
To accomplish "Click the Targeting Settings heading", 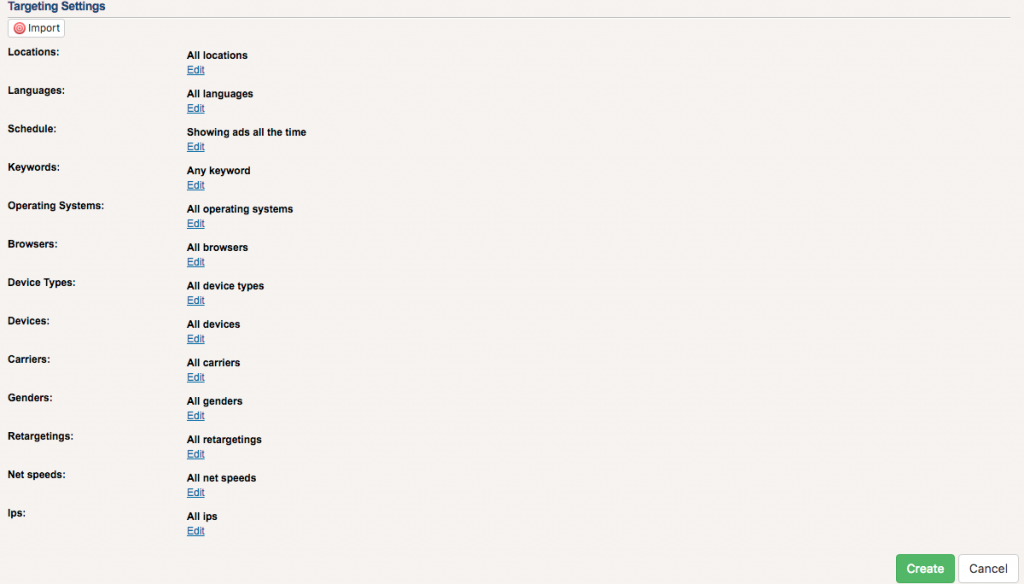I will click(56, 7).
